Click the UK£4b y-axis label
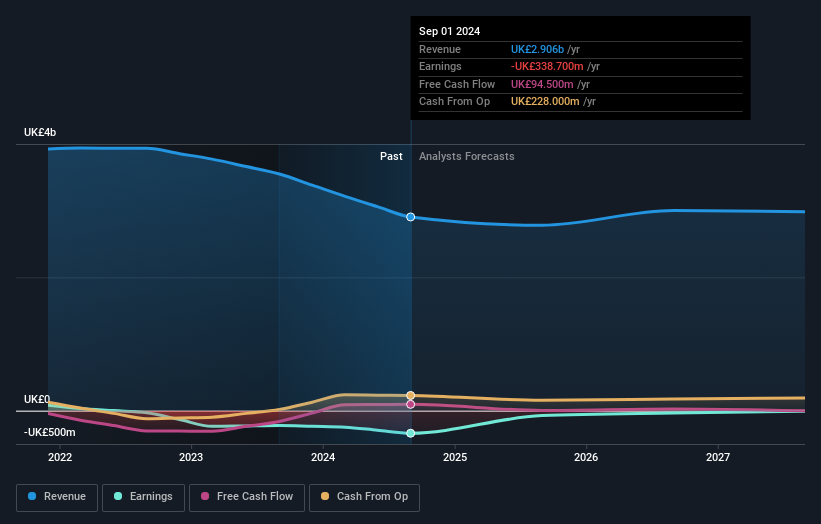The height and width of the screenshot is (524, 821). coord(40,132)
